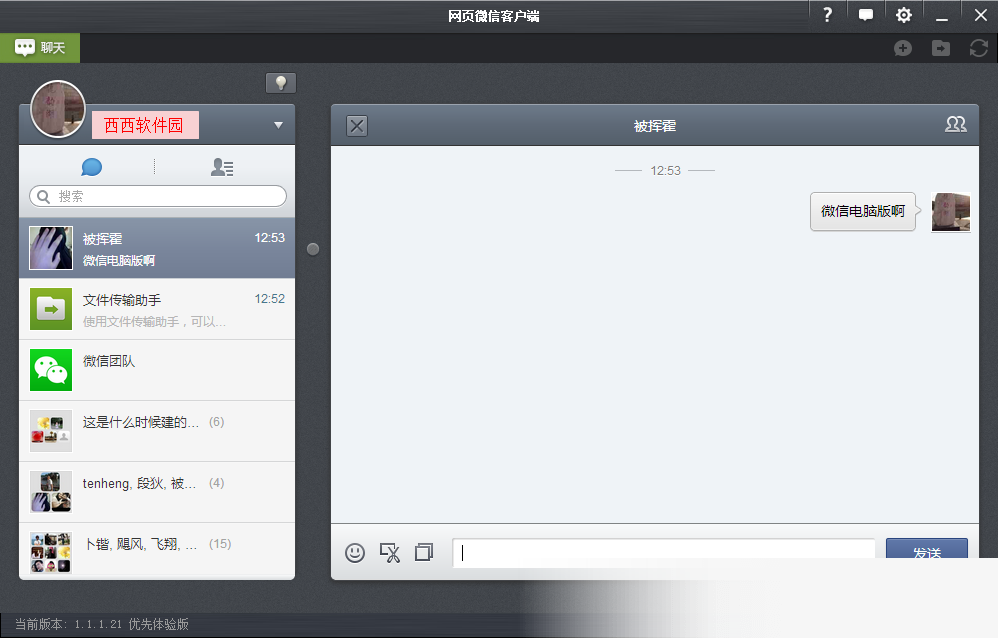The height and width of the screenshot is (638, 998).
Task: Click the round panel collapse handle
Action: pos(313,249)
